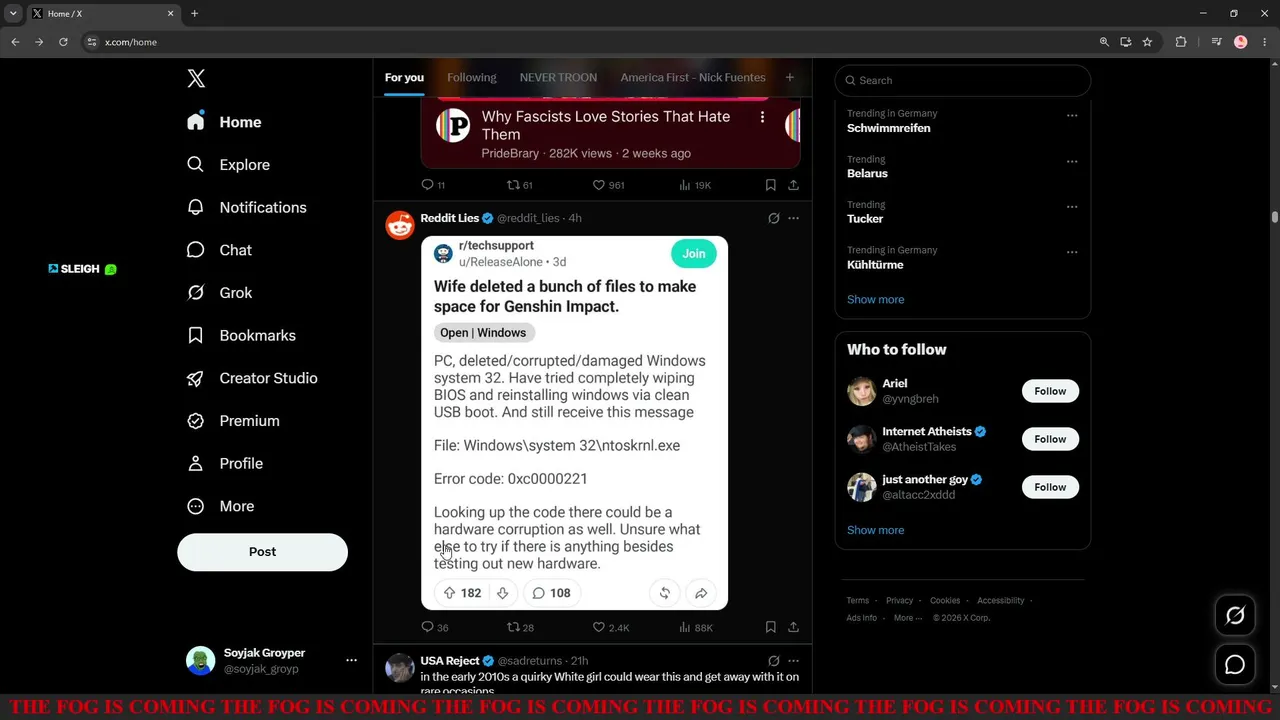Repost the Reddit Lies post

(520, 628)
